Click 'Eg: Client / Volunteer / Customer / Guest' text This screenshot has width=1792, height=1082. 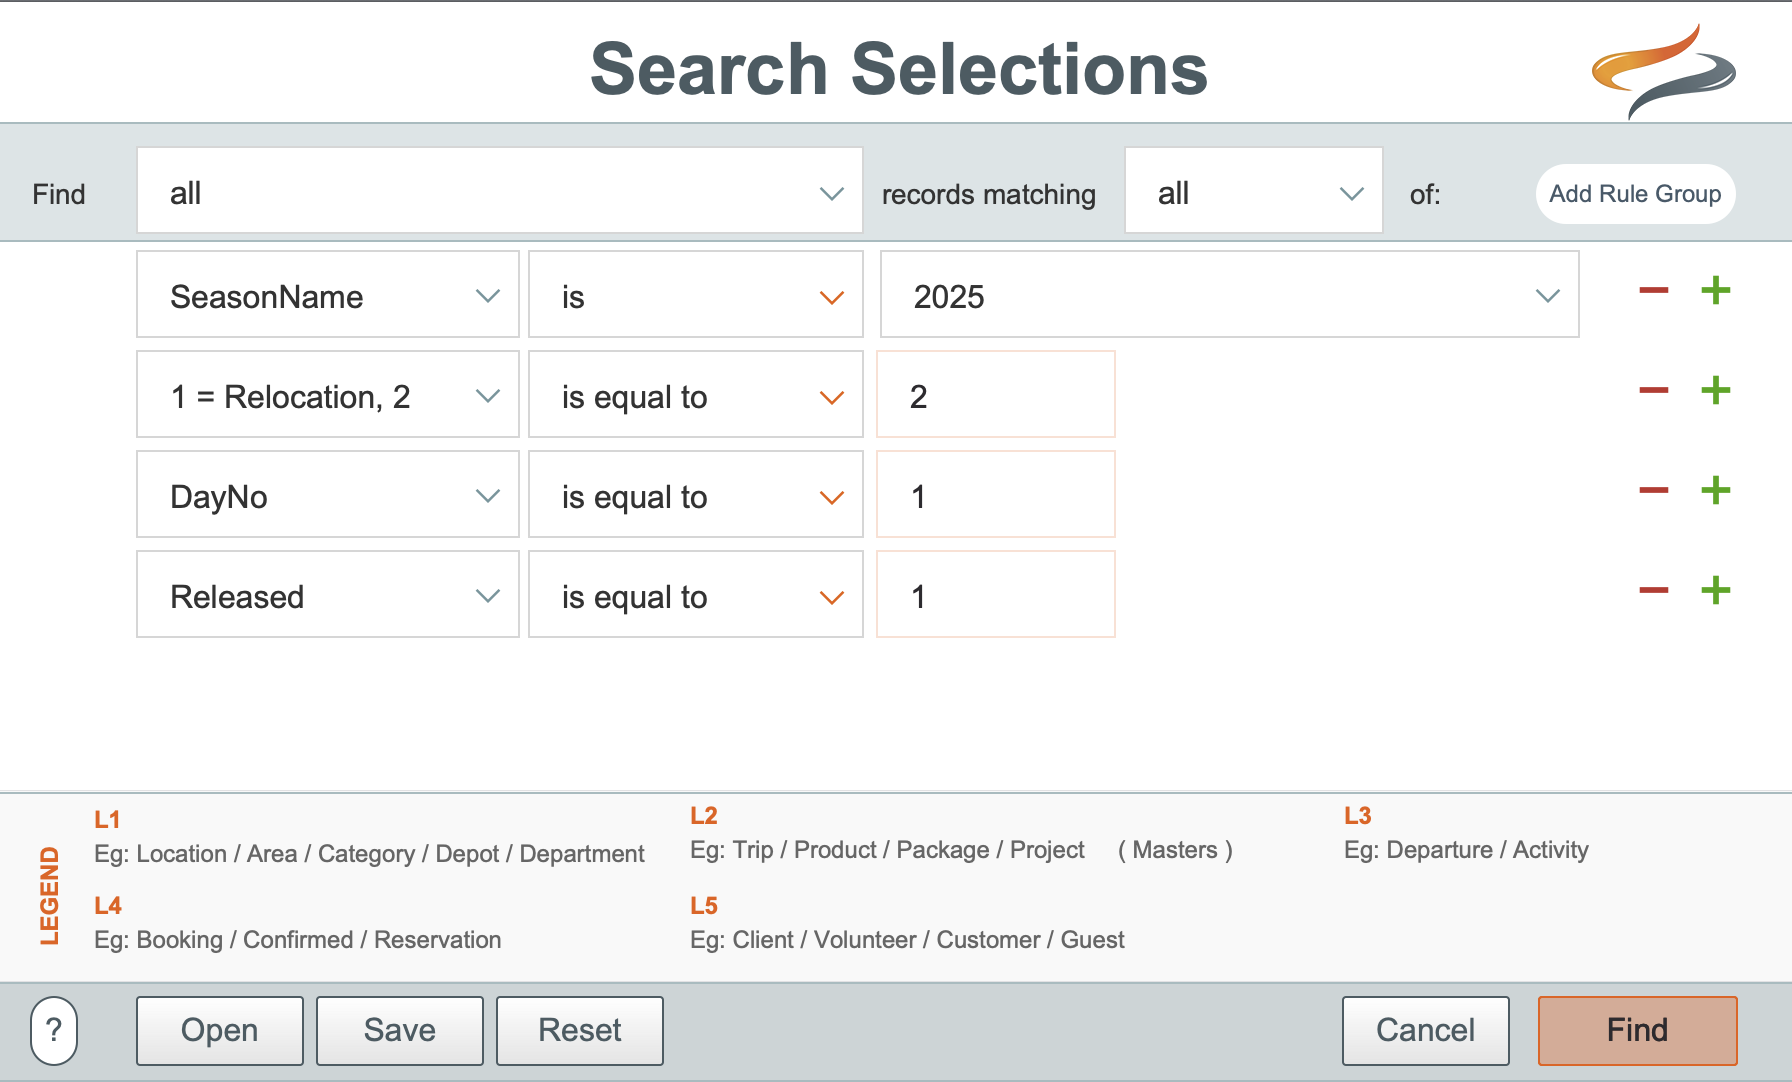point(907,940)
